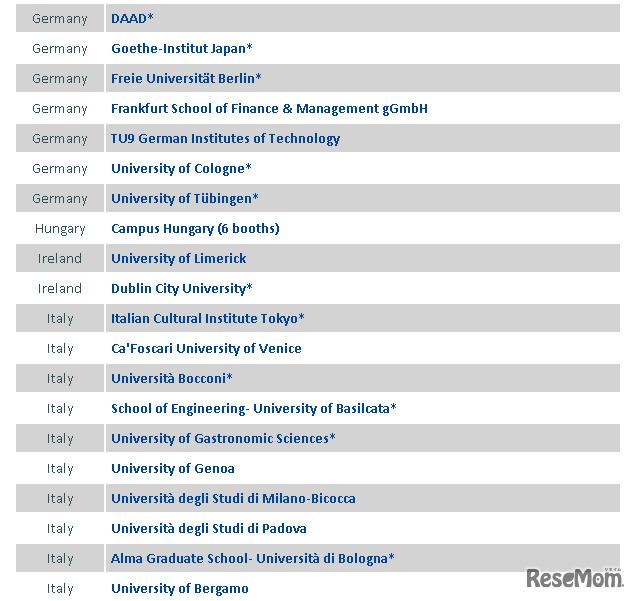
Task: Open Alma Graduate School Bologna link
Action: click(252, 558)
